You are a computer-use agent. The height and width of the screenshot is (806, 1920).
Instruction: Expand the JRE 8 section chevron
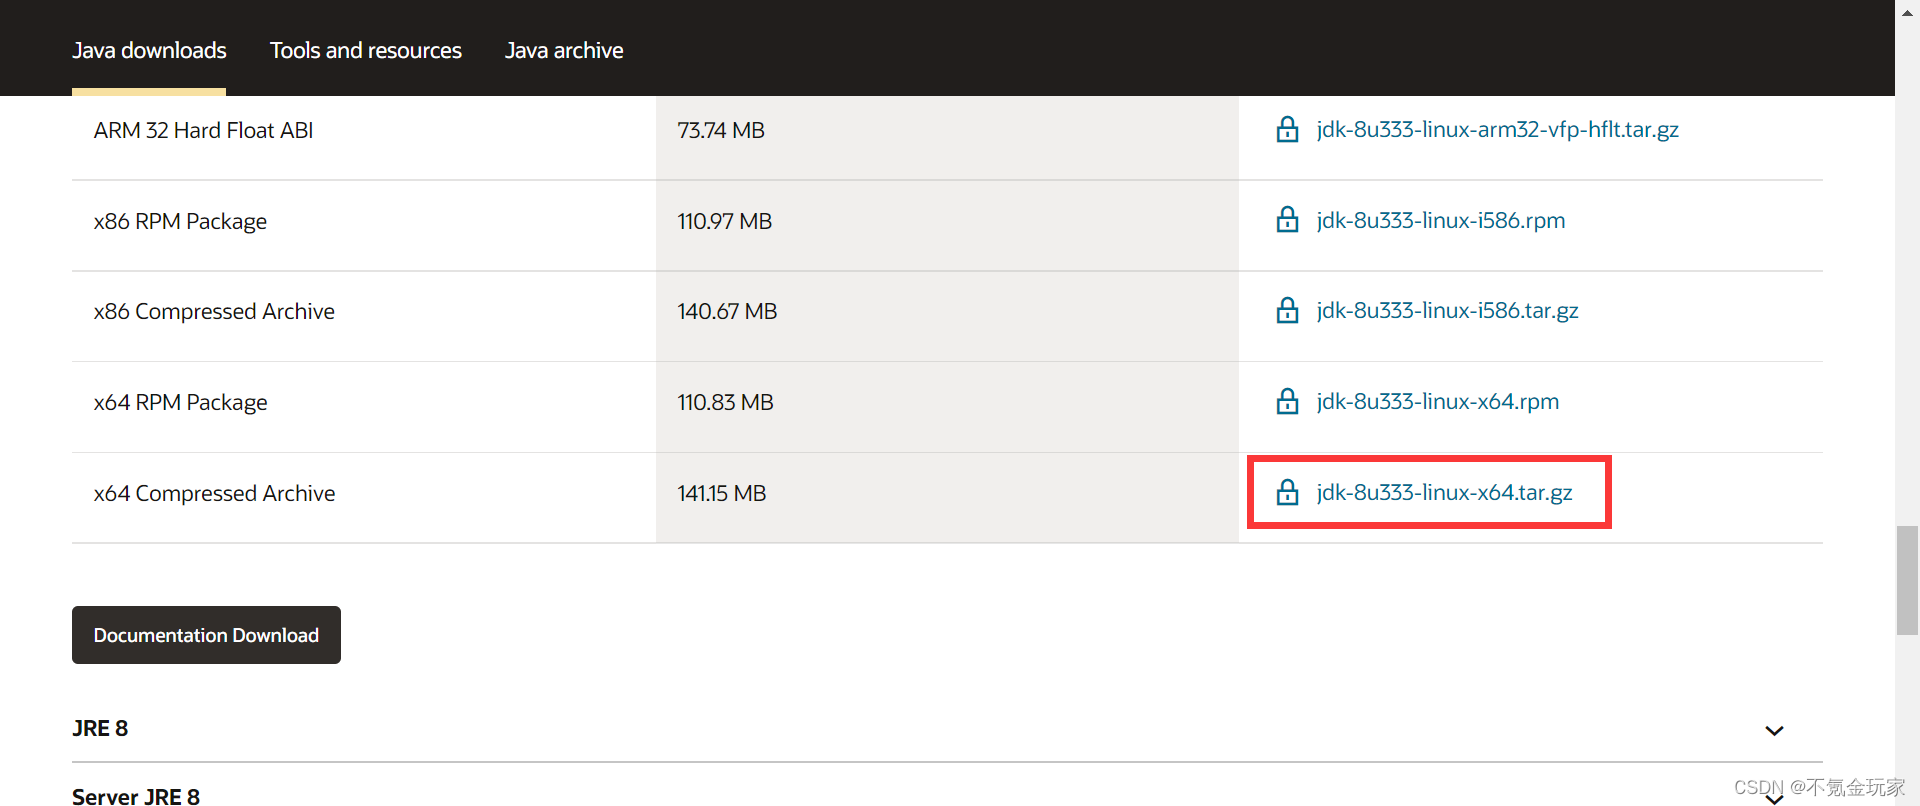point(1774,731)
